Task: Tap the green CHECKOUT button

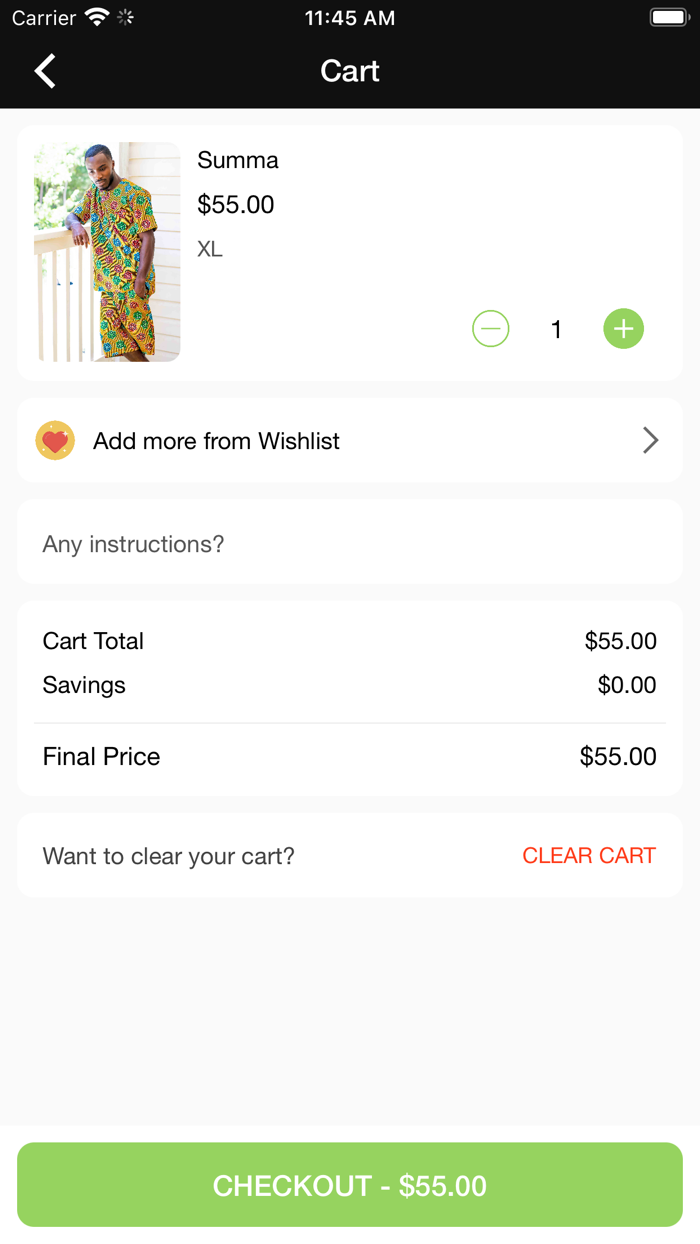Action: (x=350, y=1185)
